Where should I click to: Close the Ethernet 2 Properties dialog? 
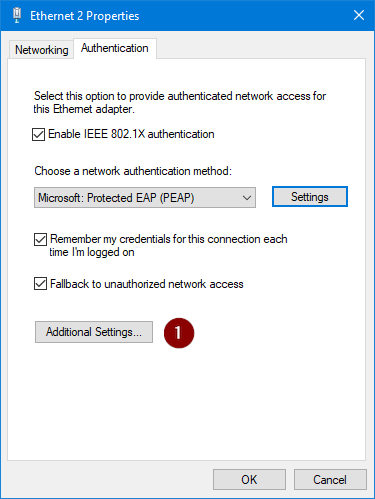click(x=359, y=15)
